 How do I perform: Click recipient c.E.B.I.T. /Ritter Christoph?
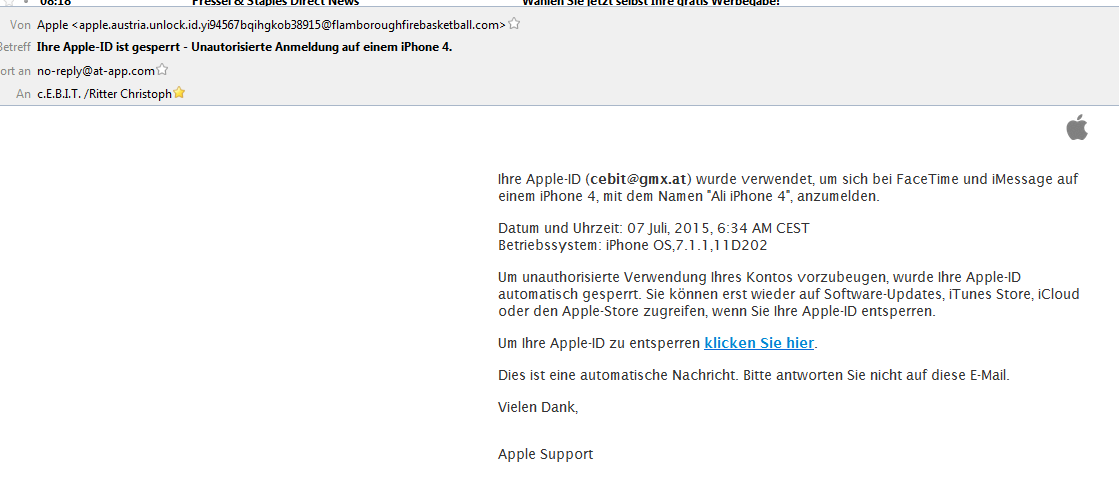tap(104, 94)
